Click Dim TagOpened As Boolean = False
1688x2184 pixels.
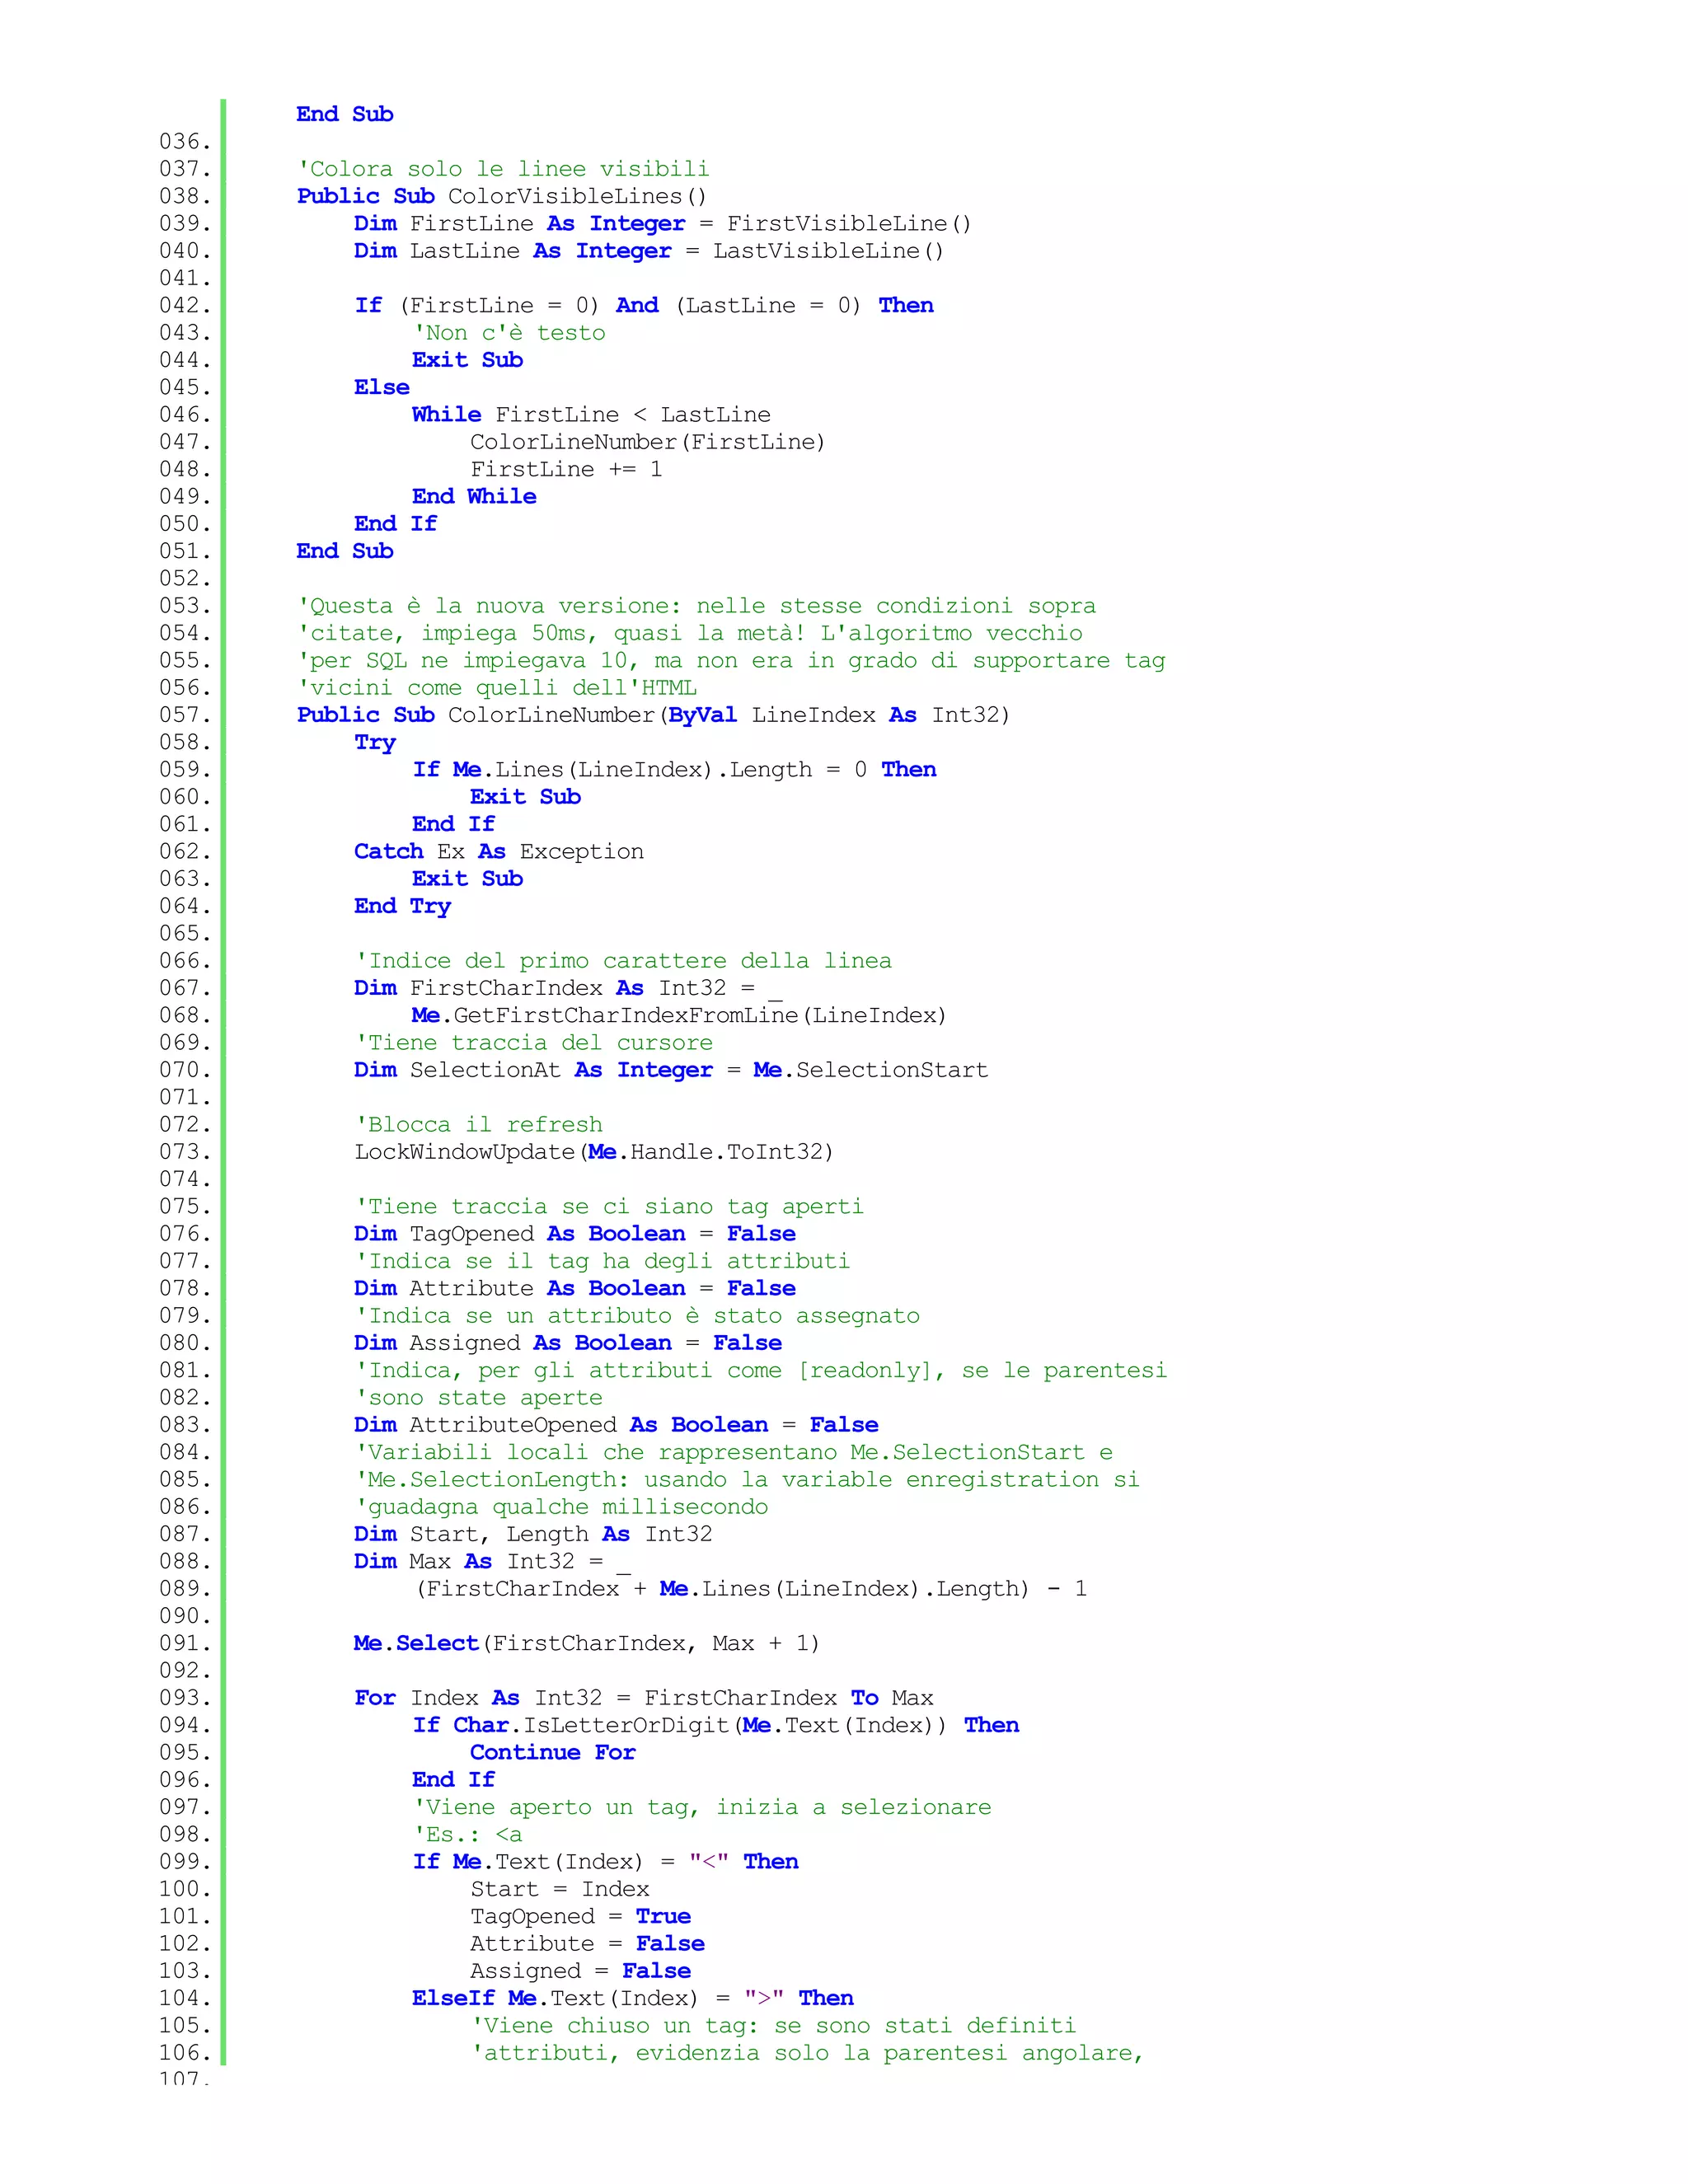(x=575, y=1234)
